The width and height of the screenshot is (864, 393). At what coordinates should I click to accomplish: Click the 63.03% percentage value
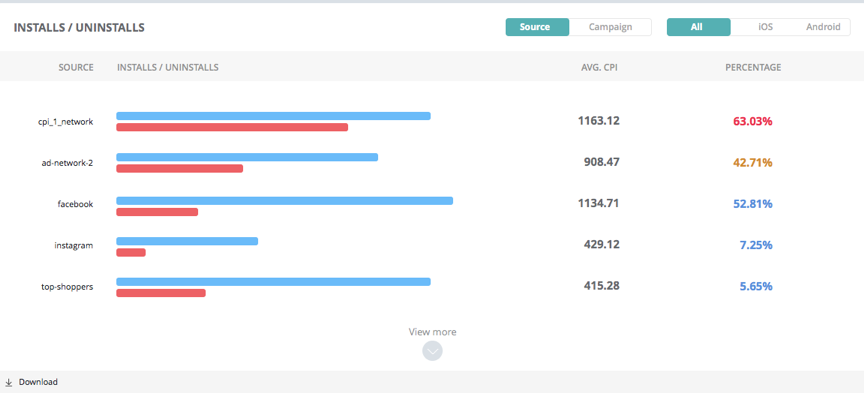tap(753, 121)
